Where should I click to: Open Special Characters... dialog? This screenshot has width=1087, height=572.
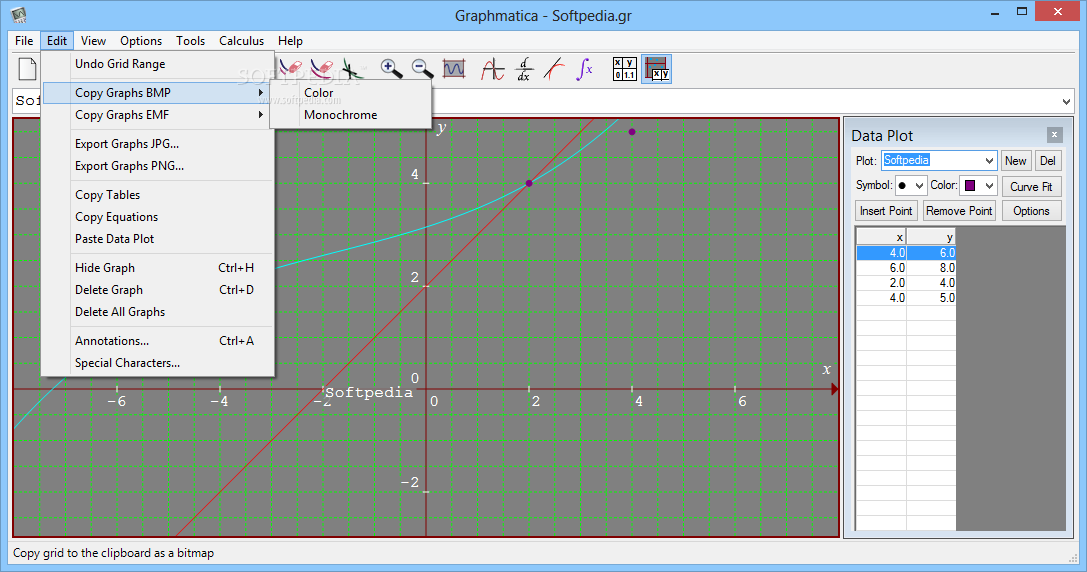click(x=158, y=363)
